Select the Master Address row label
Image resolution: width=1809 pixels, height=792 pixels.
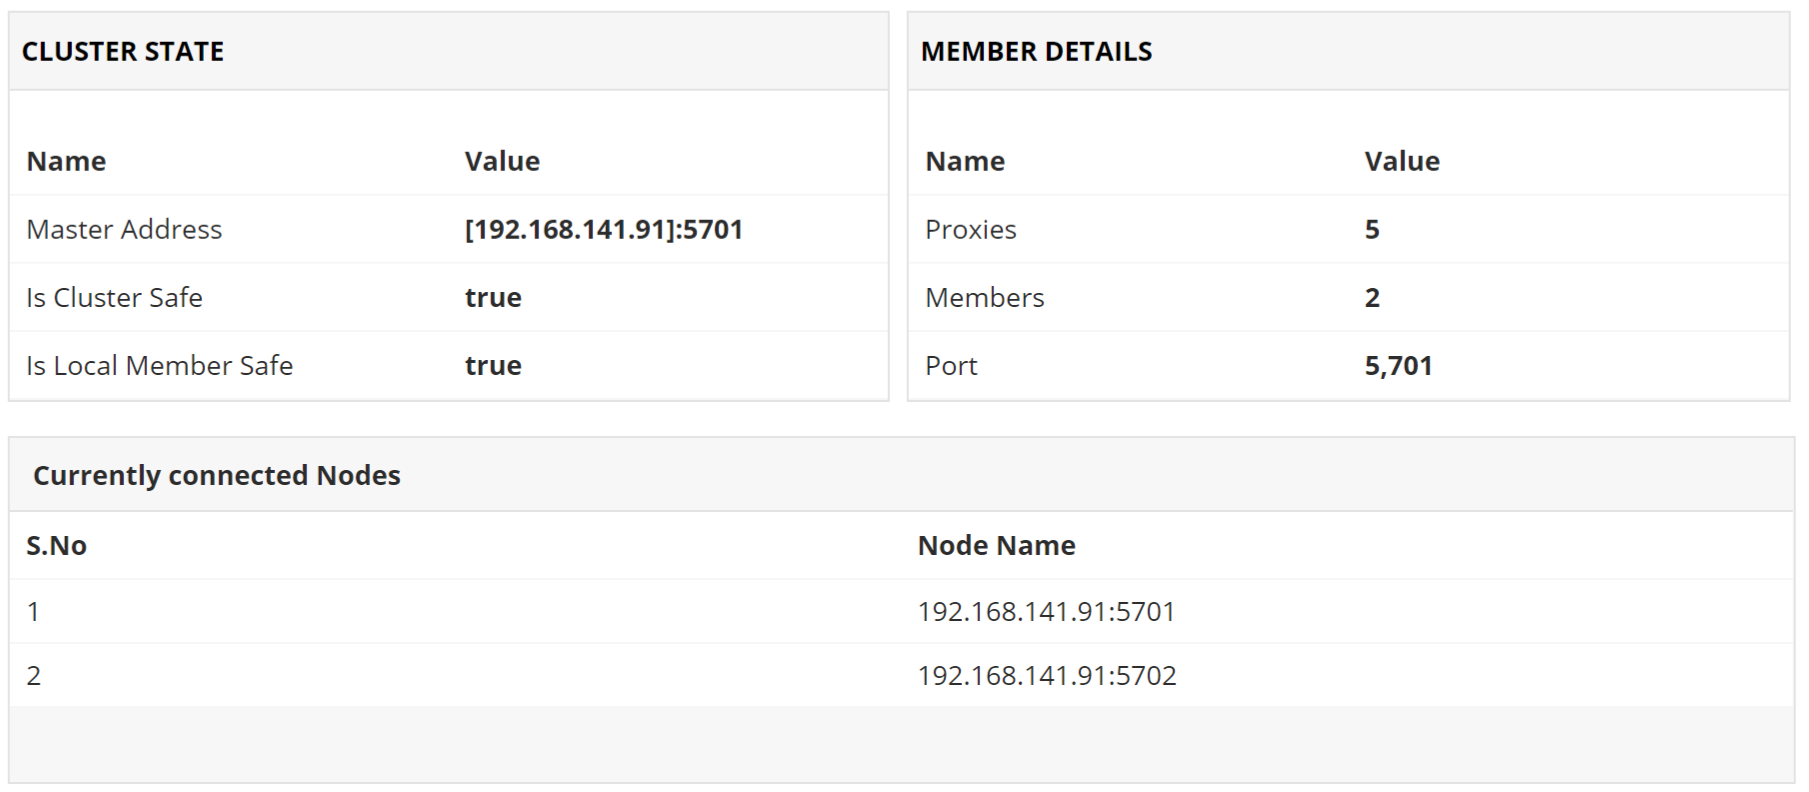124,230
